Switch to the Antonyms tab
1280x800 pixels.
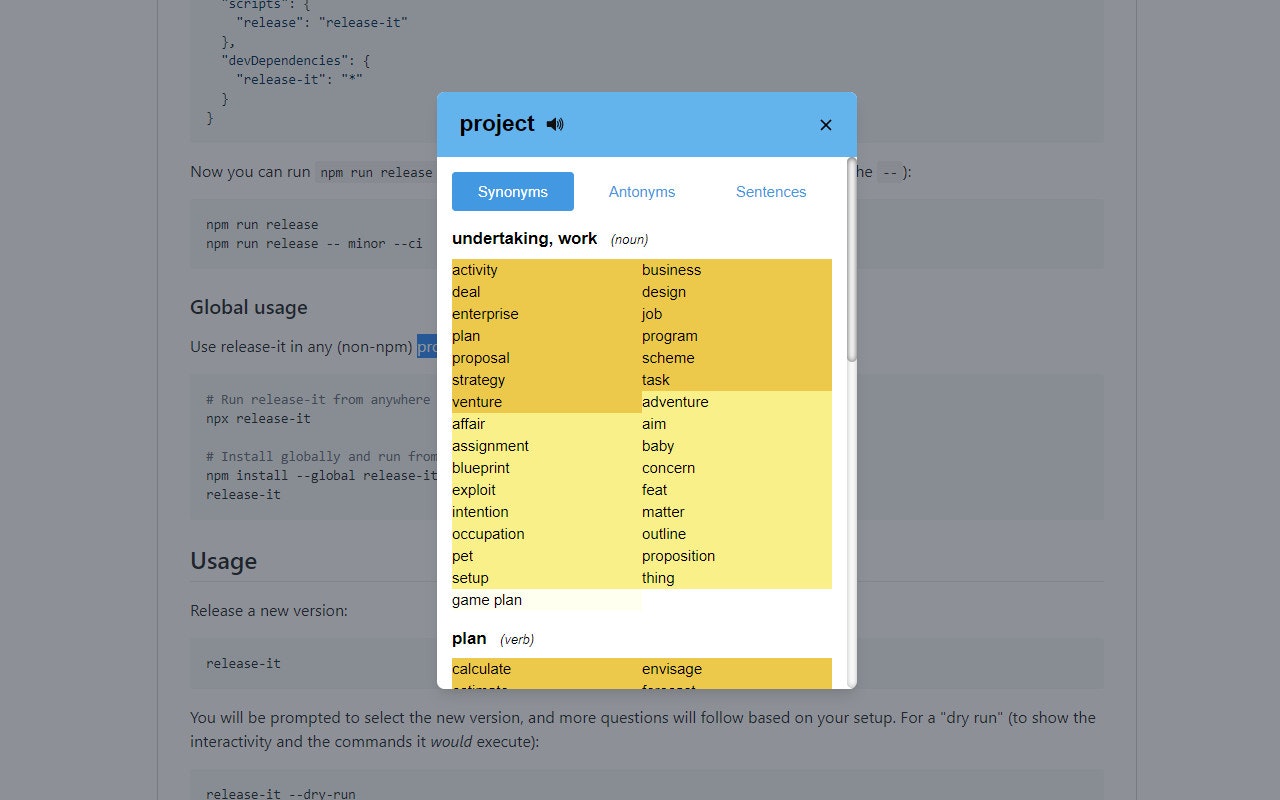pyautogui.click(x=642, y=192)
